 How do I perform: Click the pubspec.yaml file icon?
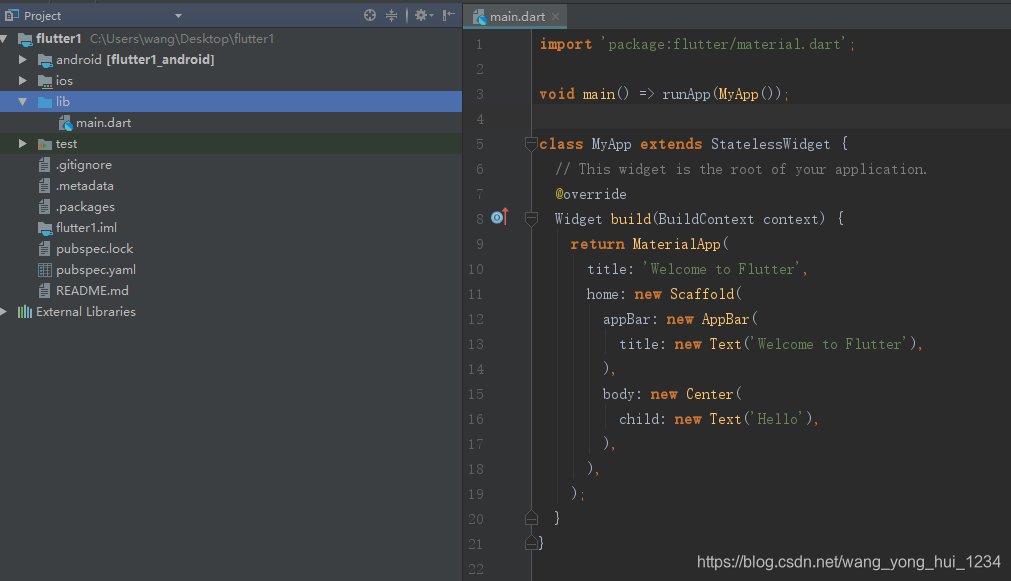(44, 270)
